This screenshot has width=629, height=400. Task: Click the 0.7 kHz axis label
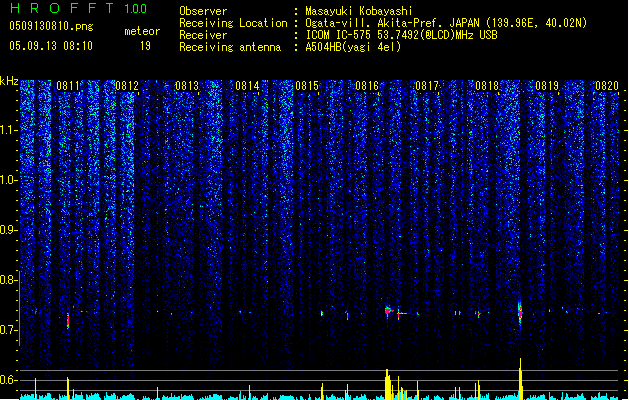[x=8, y=330]
